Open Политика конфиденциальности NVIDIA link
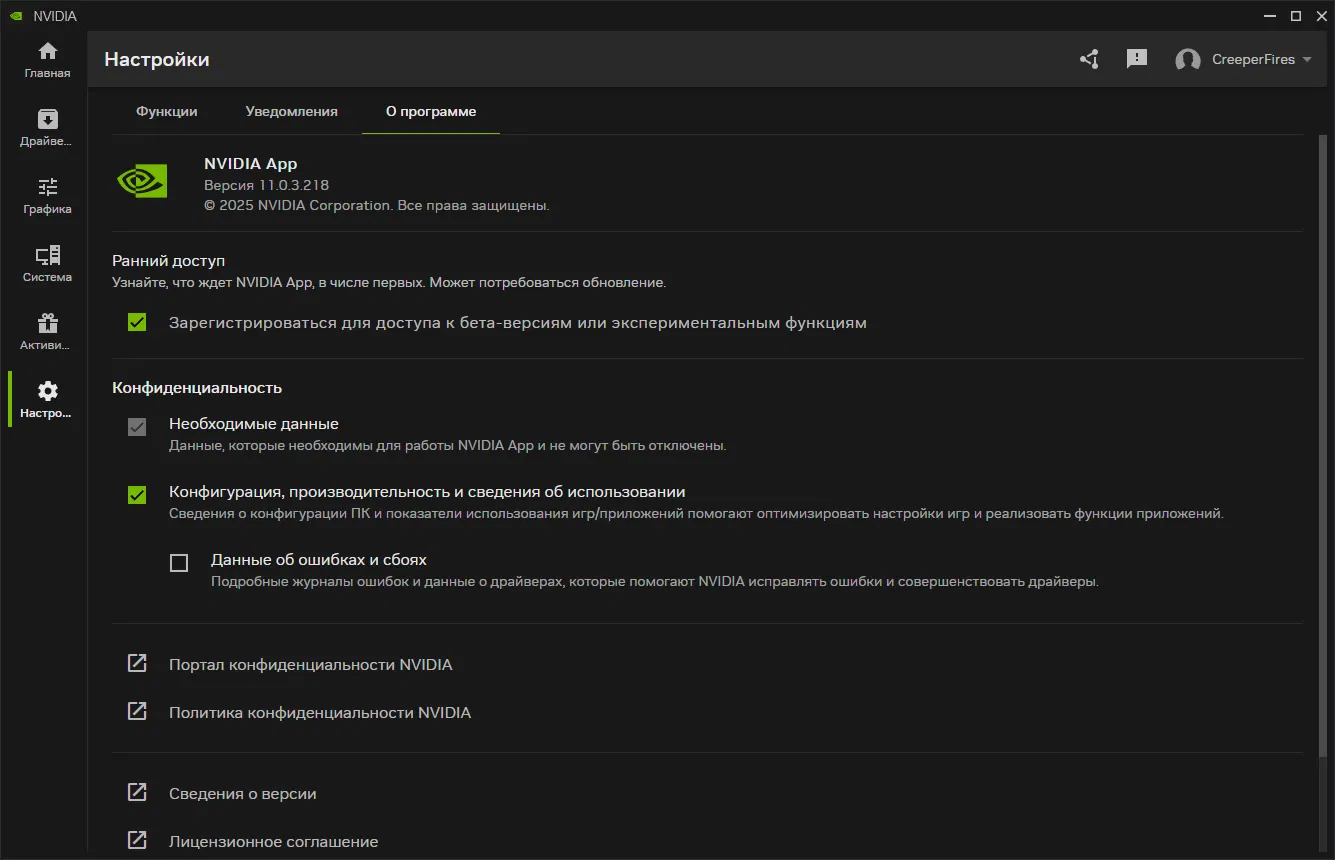Viewport: 1335px width, 860px height. coord(319,713)
